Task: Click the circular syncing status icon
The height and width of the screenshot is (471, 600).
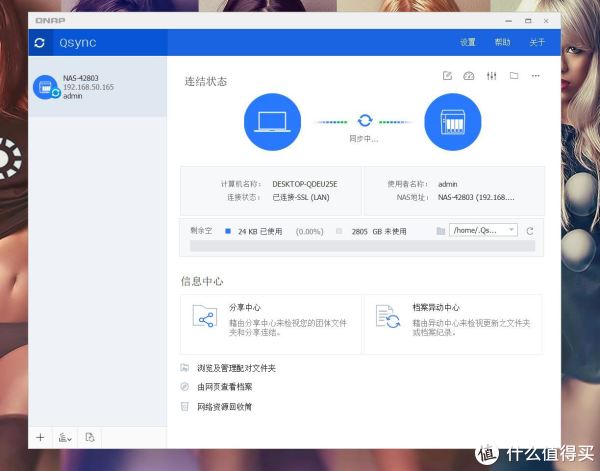Action: click(x=364, y=121)
